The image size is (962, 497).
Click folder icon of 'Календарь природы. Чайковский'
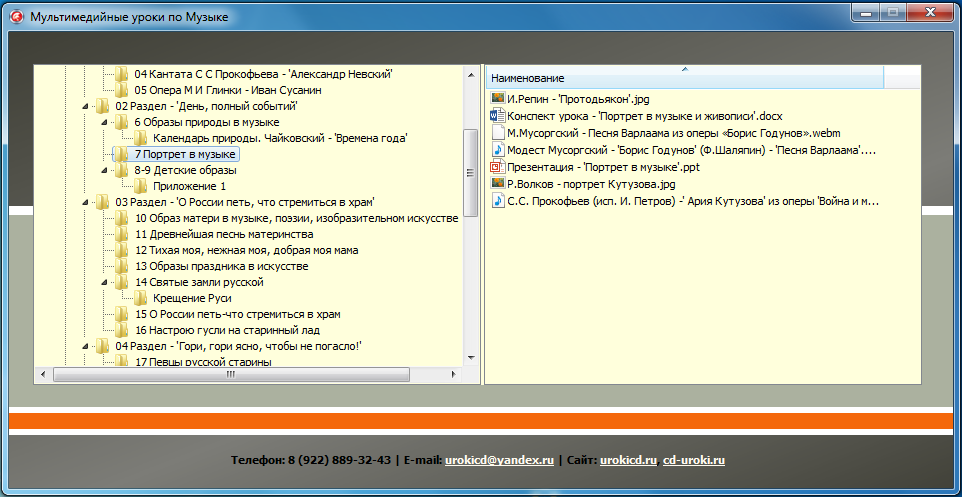(x=140, y=138)
